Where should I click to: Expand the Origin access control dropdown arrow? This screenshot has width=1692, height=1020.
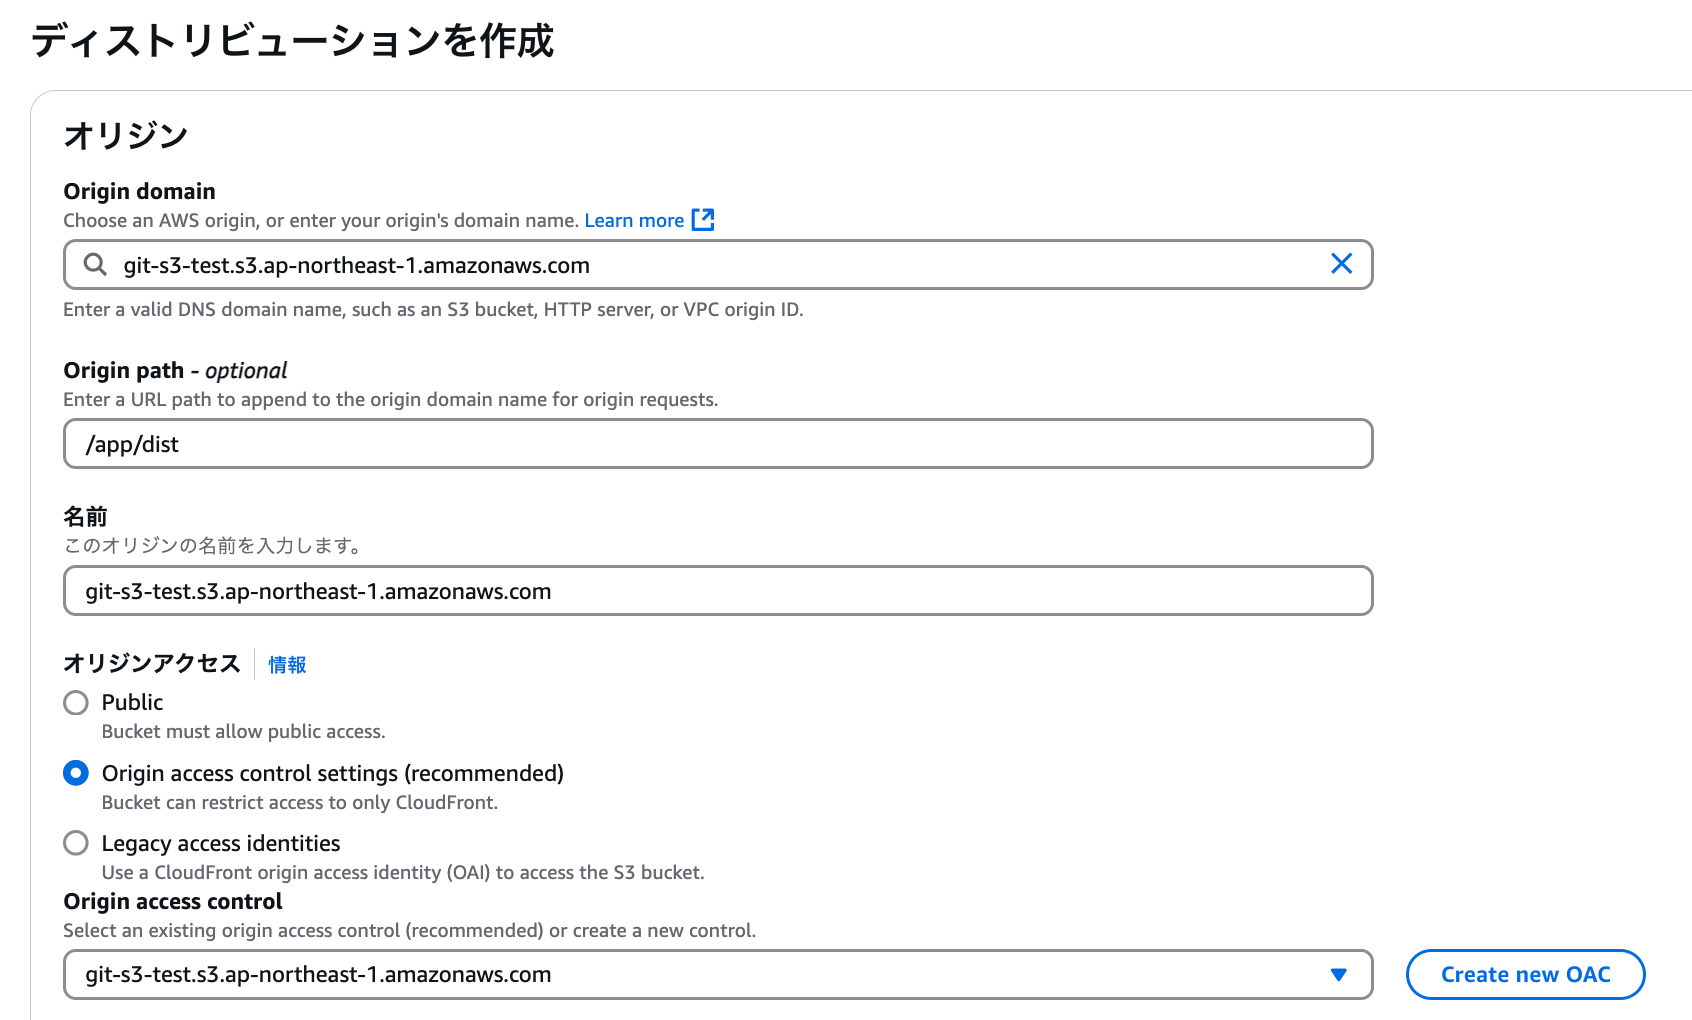(x=1338, y=975)
